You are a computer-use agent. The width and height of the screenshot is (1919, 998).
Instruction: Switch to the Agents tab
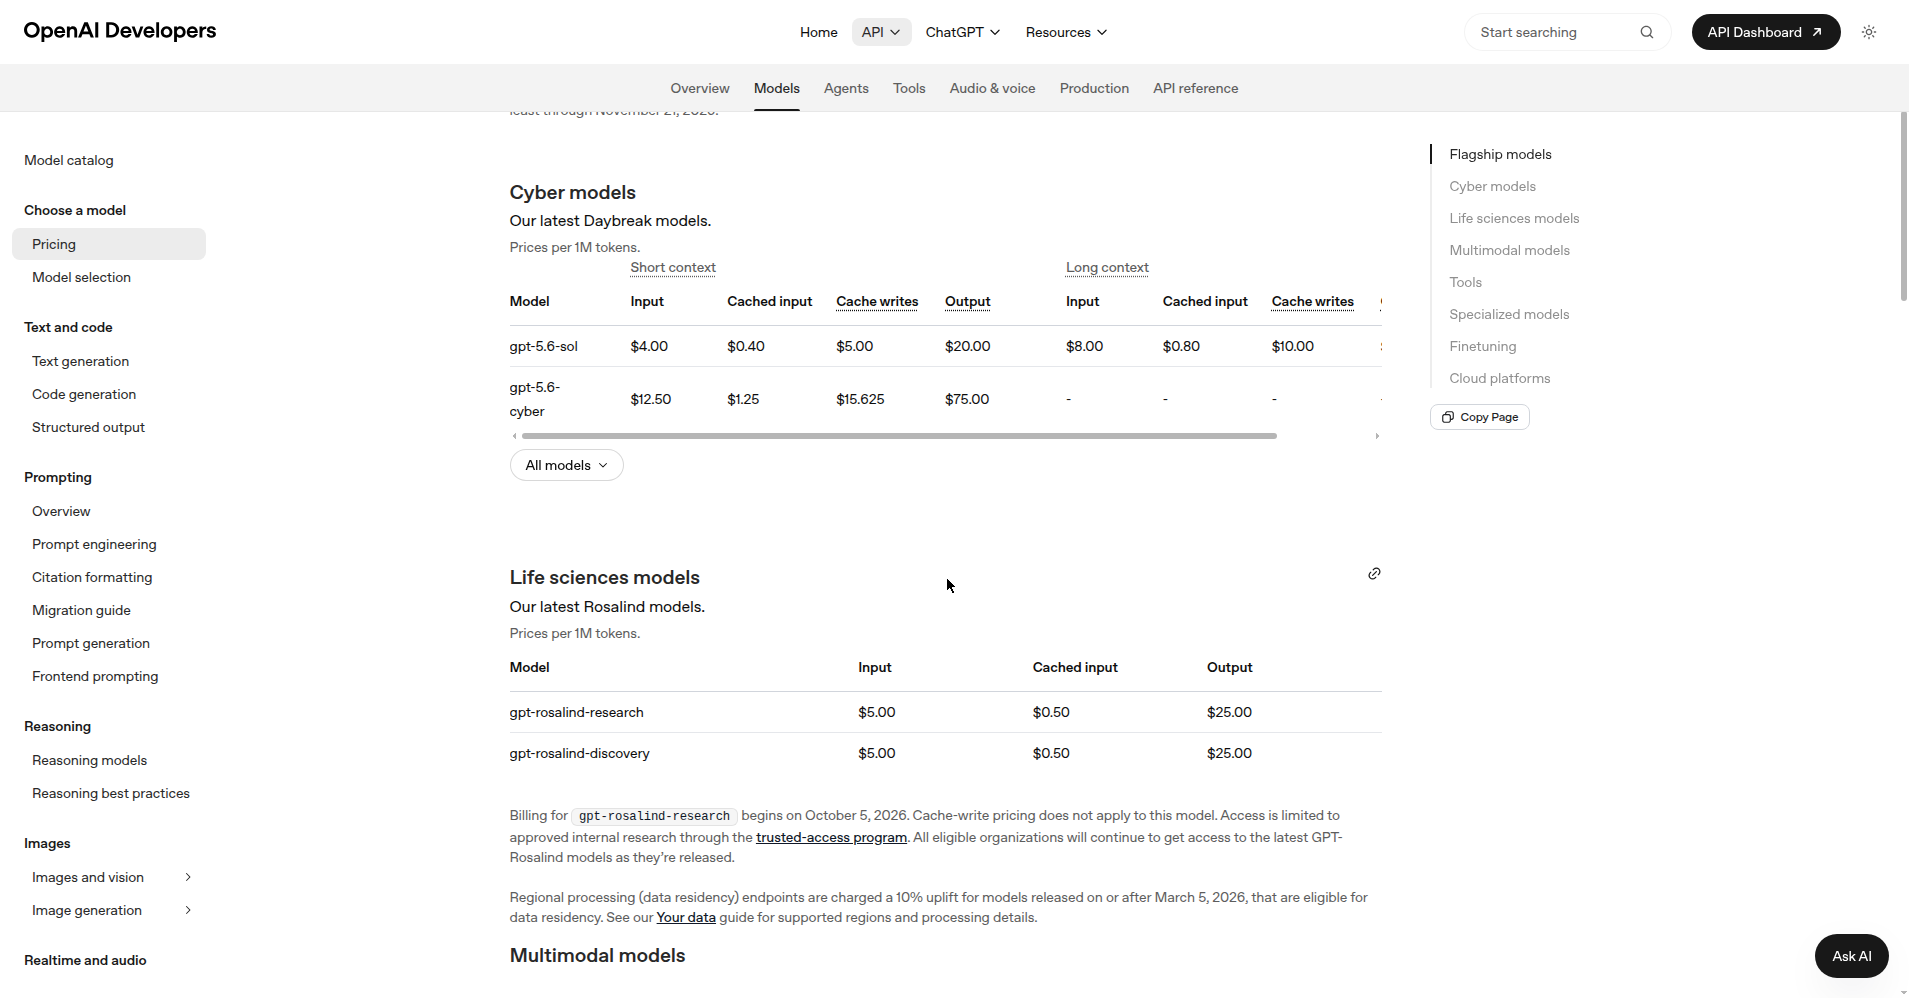[x=846, y=88]
